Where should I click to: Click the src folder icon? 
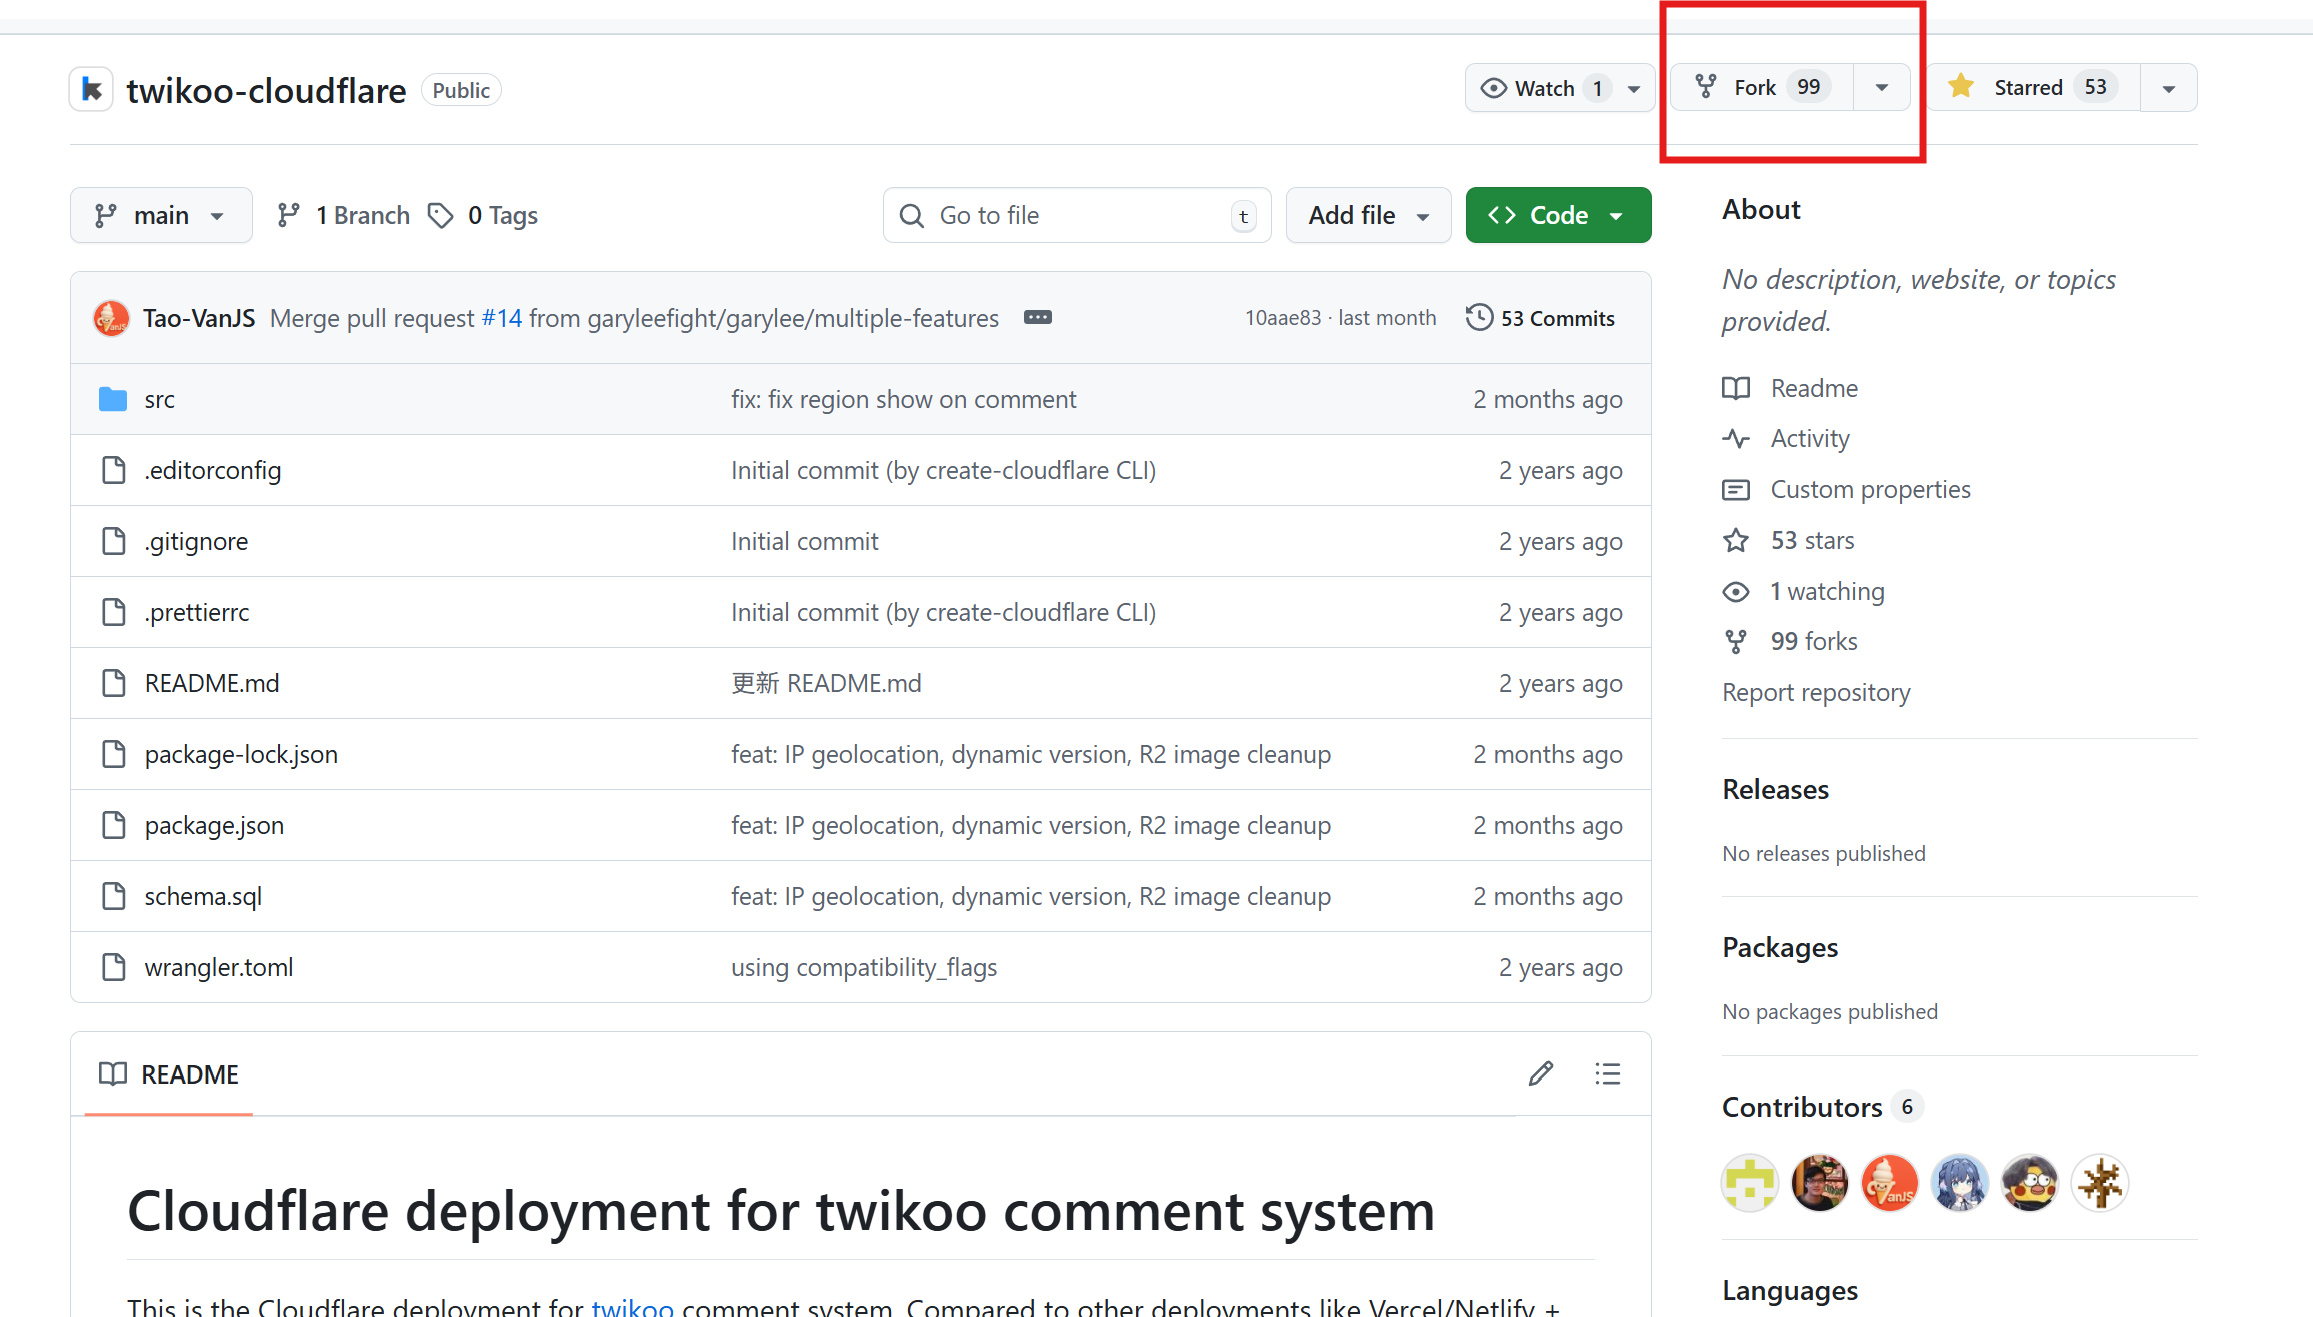pos(113,400)
